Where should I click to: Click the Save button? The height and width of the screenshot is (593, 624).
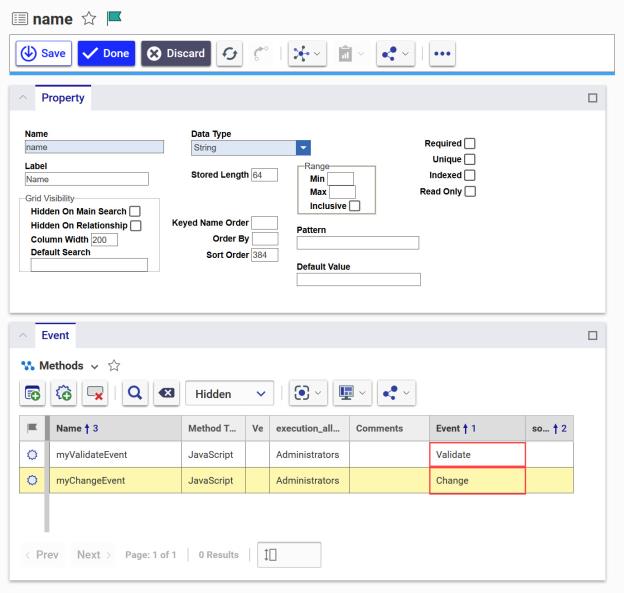[x=44, y=53]
